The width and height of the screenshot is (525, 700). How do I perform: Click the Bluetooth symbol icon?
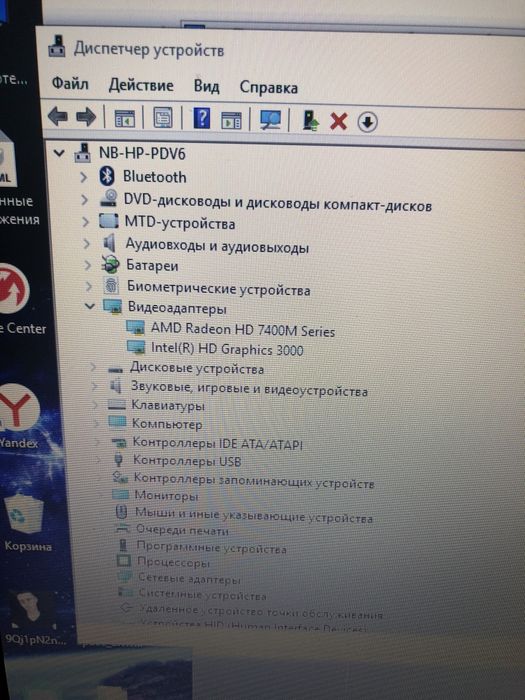coord(107,176)
